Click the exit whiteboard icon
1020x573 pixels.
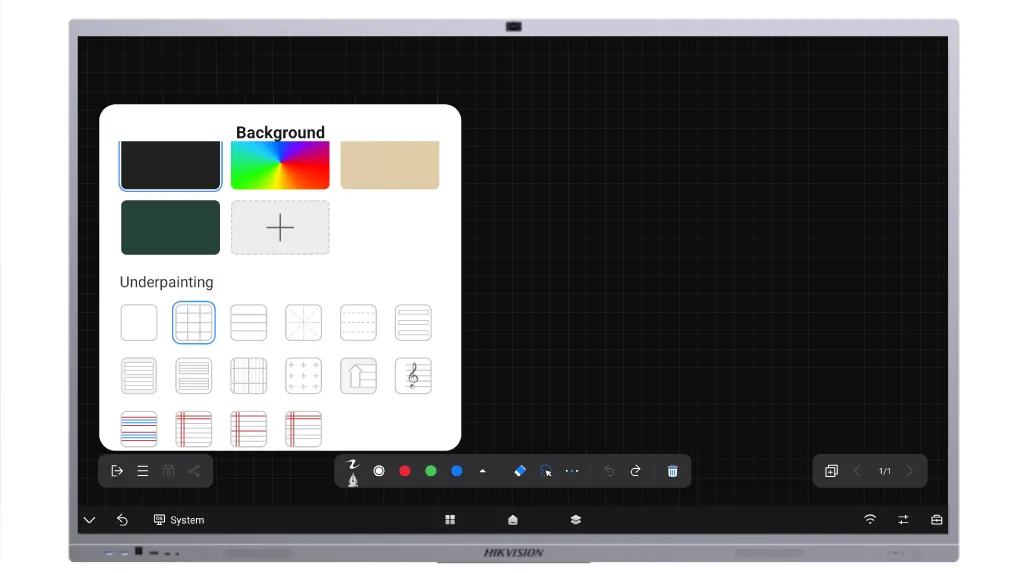tap(117, 471)
